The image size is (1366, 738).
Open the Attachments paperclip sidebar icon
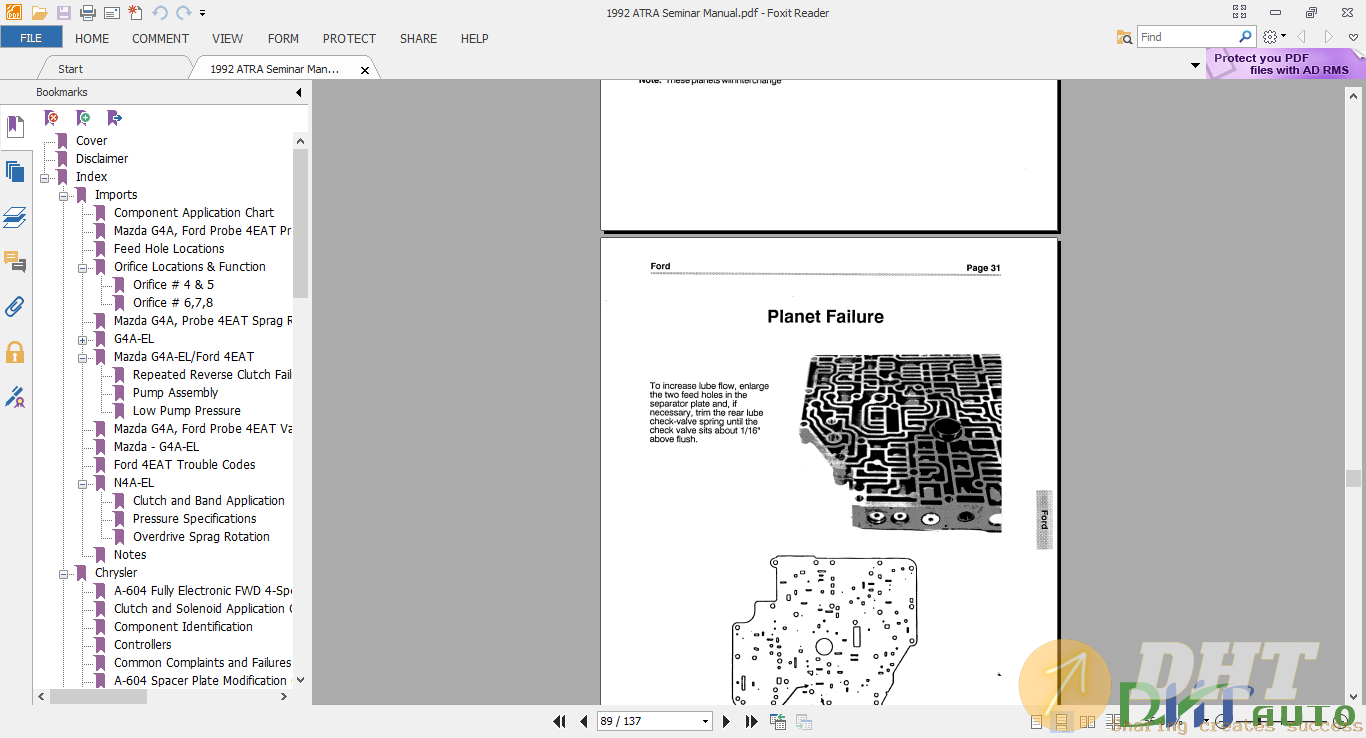pos(15,307)
